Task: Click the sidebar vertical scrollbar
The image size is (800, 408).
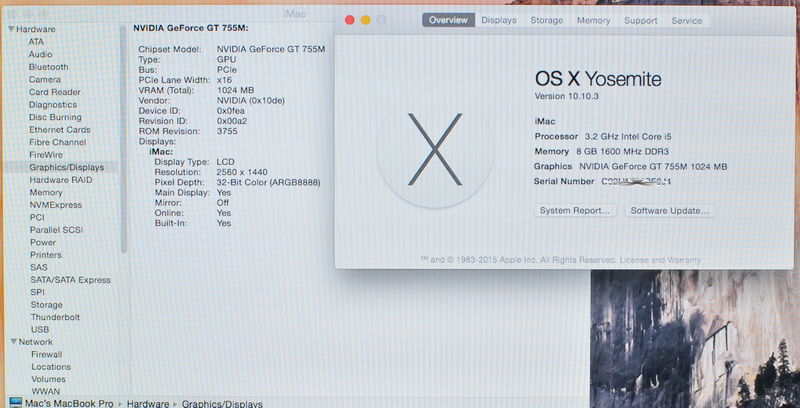Action: click(x=123, y=139)
